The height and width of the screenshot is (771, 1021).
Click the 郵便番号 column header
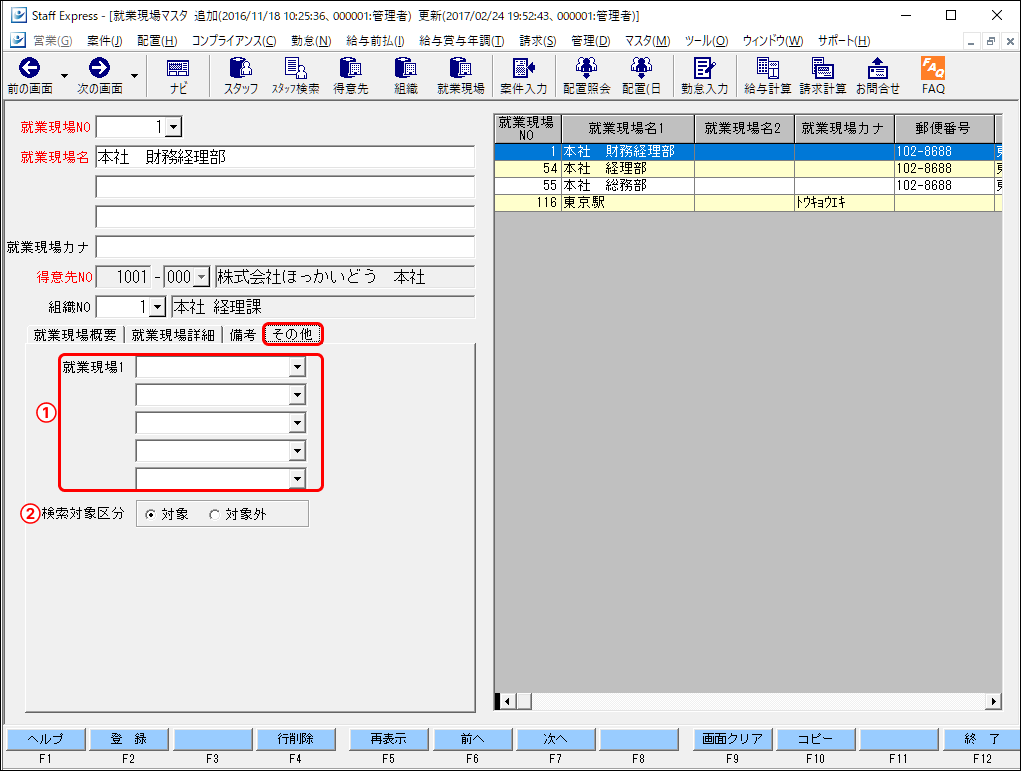pyautogui.click(x=944, y=128)
